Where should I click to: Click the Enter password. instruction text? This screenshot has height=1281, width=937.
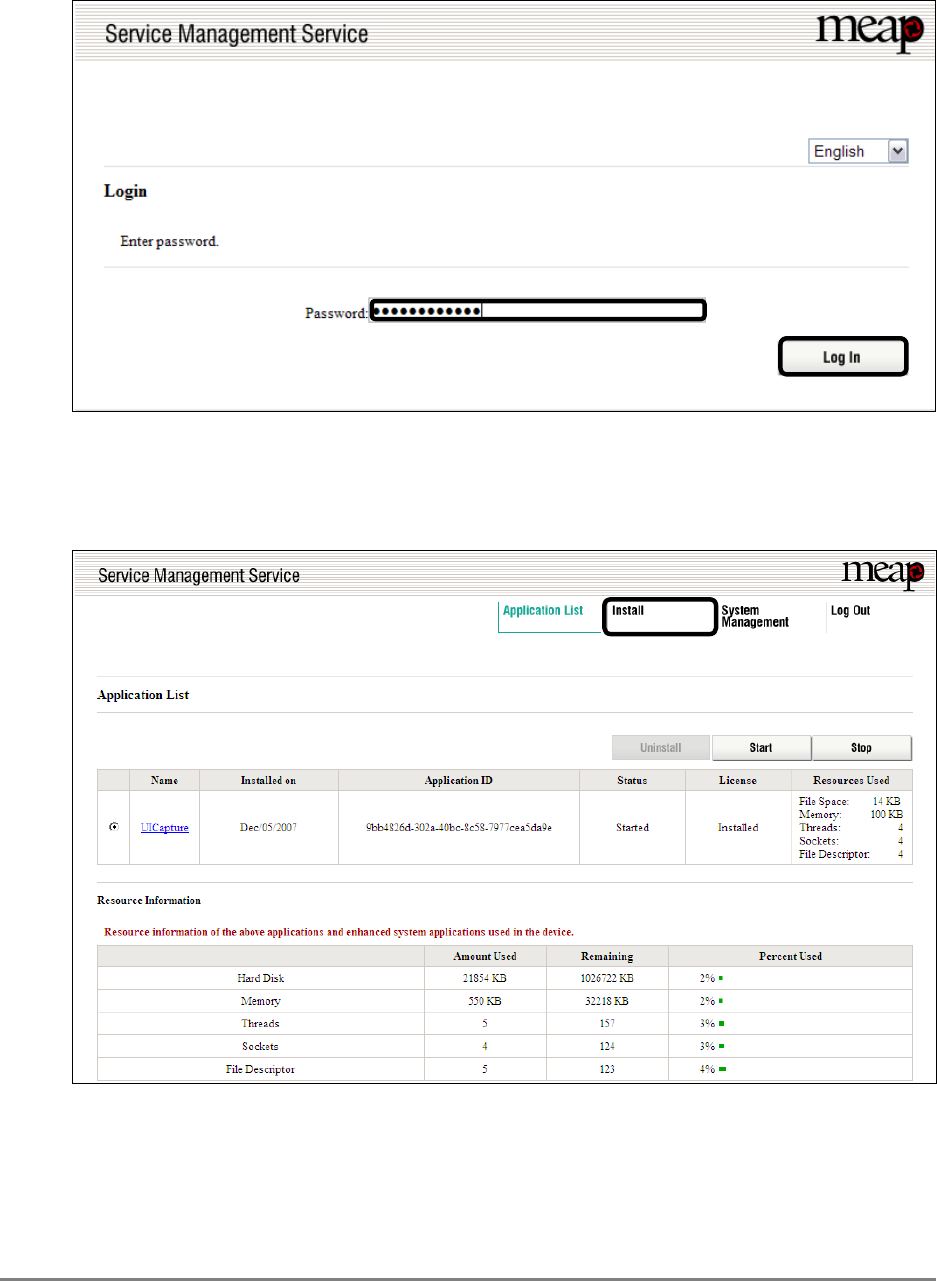point(169,242)
